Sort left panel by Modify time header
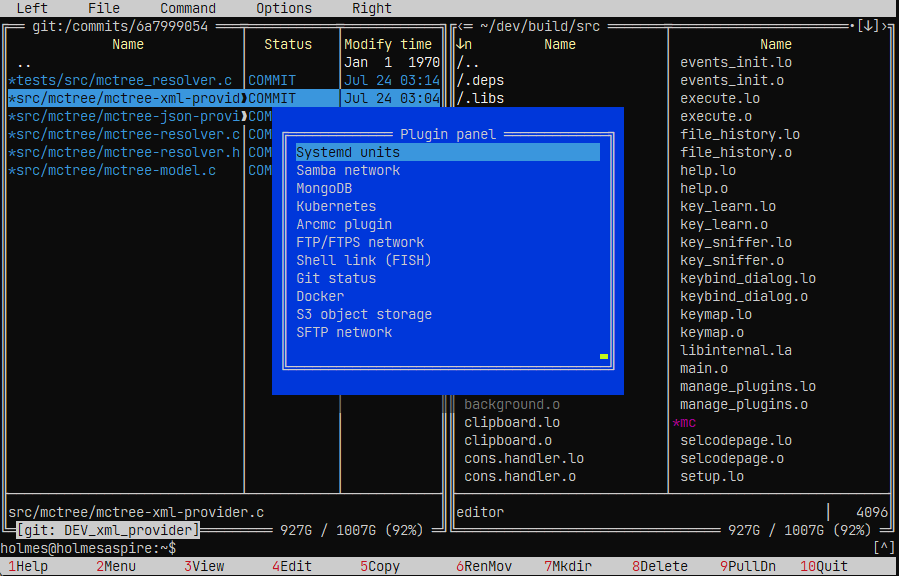Image resolution: width=899 pixels, height=576 pixels. point(388,44)
